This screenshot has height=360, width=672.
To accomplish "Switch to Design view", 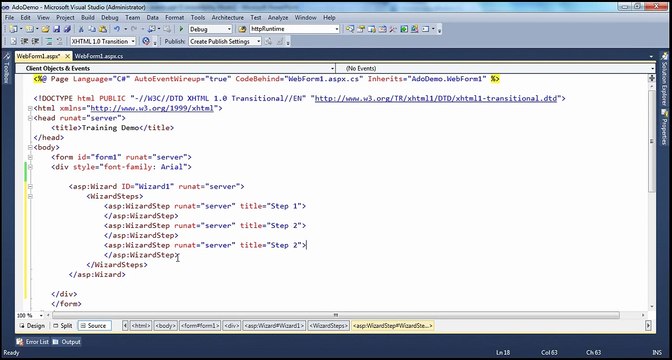I will (32, 326).
